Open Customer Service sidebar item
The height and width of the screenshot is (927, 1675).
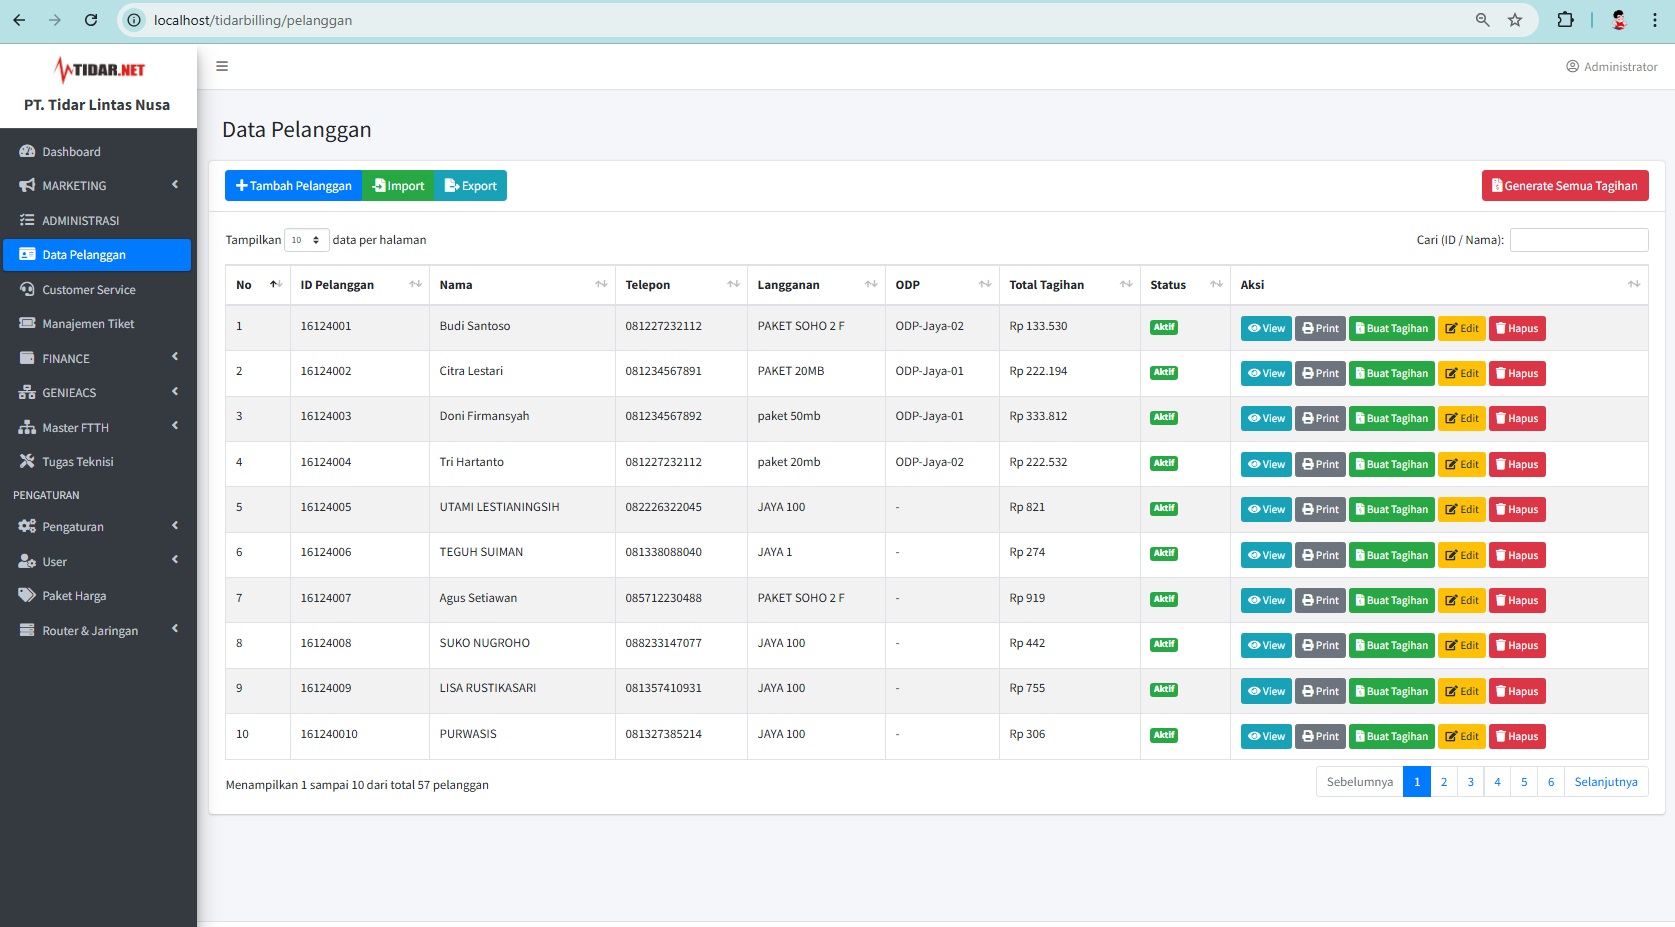click(98, 290)
